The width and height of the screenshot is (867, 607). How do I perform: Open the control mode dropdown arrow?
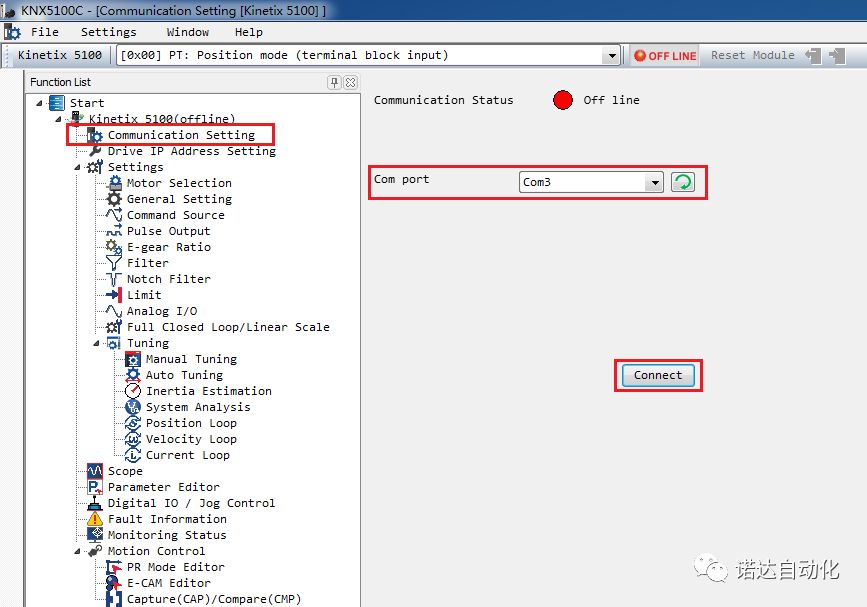[x=612, y=55]
